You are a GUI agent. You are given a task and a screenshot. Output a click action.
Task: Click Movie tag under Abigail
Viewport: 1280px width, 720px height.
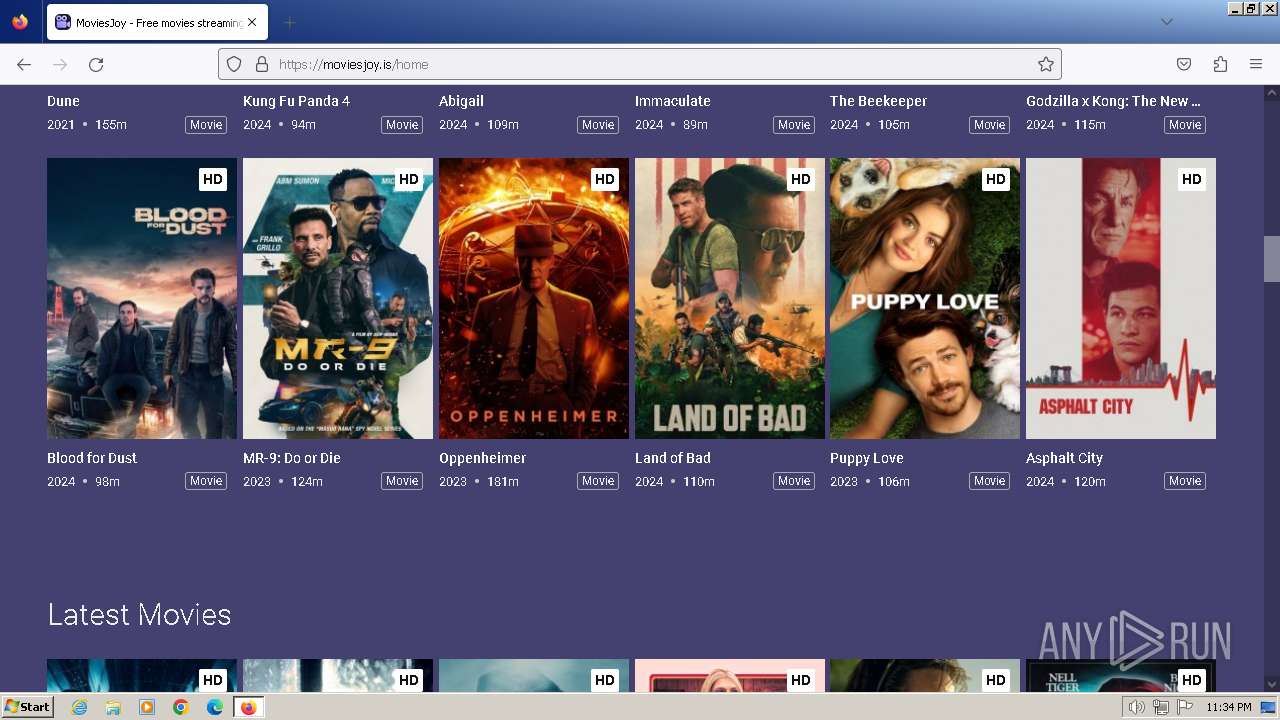click(598, 125)
